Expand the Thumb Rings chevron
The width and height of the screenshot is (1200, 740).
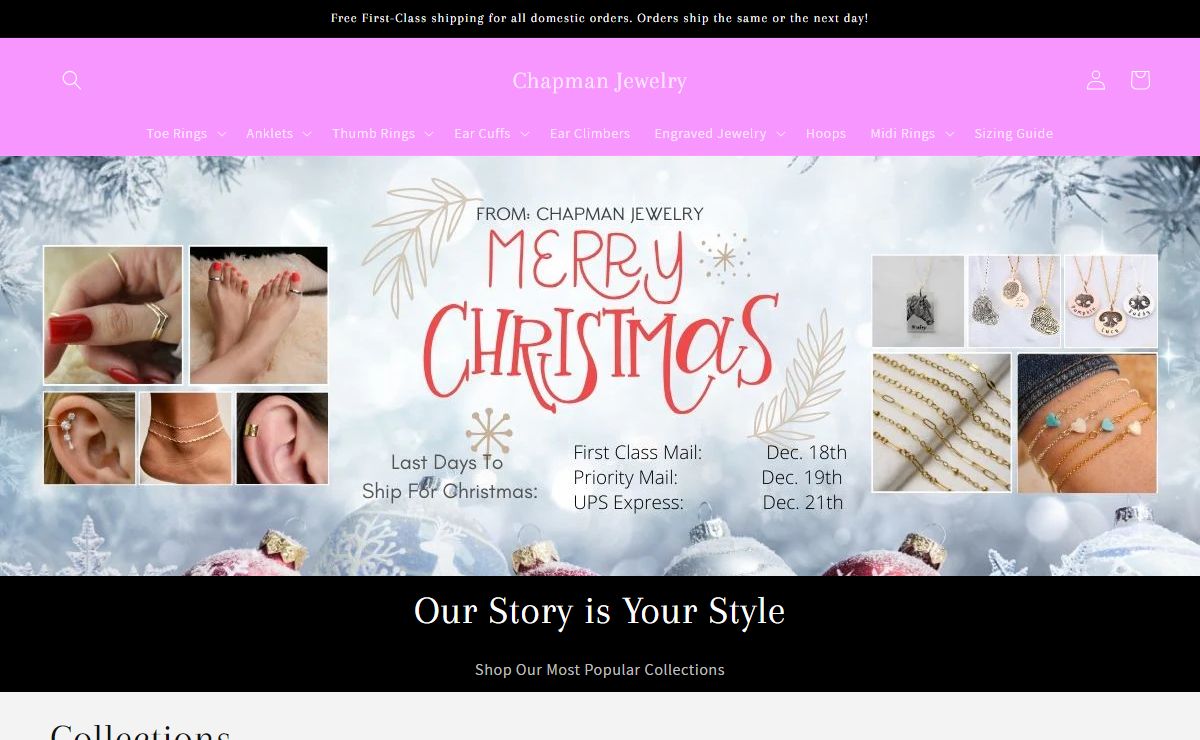pyautogui.click(x=428, y=134)
